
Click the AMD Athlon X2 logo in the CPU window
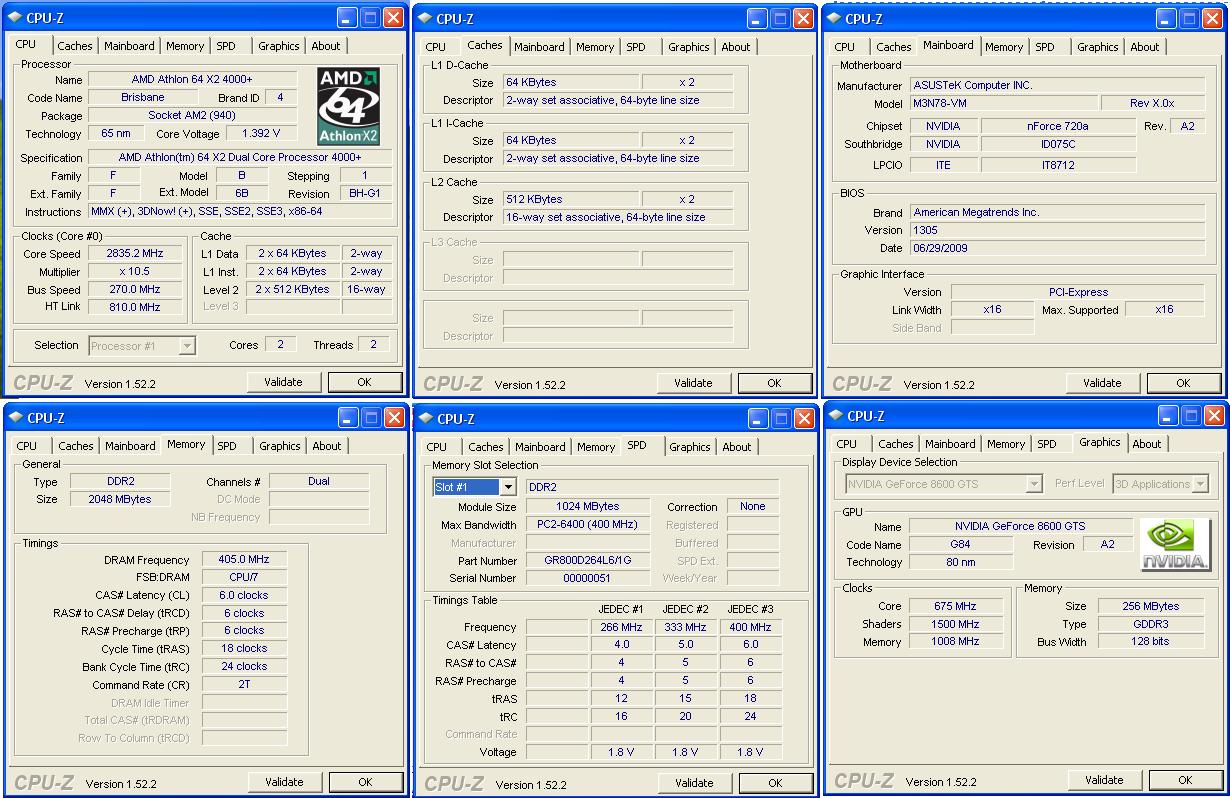pos(348,106)
